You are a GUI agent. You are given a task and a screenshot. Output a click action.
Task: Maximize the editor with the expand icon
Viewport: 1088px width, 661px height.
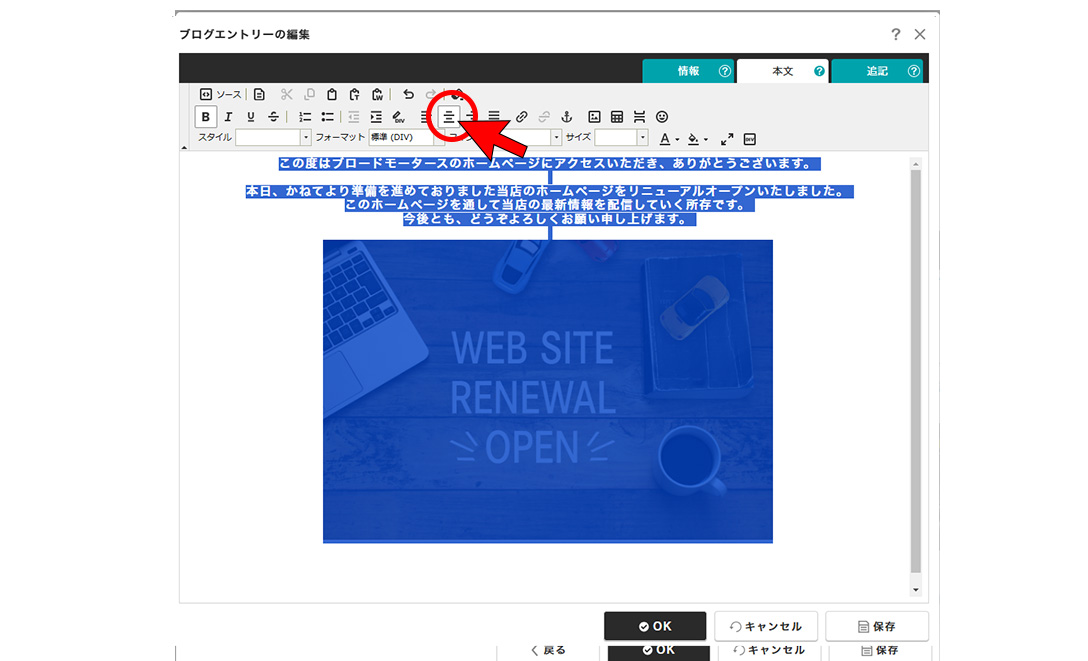[727, 139]
